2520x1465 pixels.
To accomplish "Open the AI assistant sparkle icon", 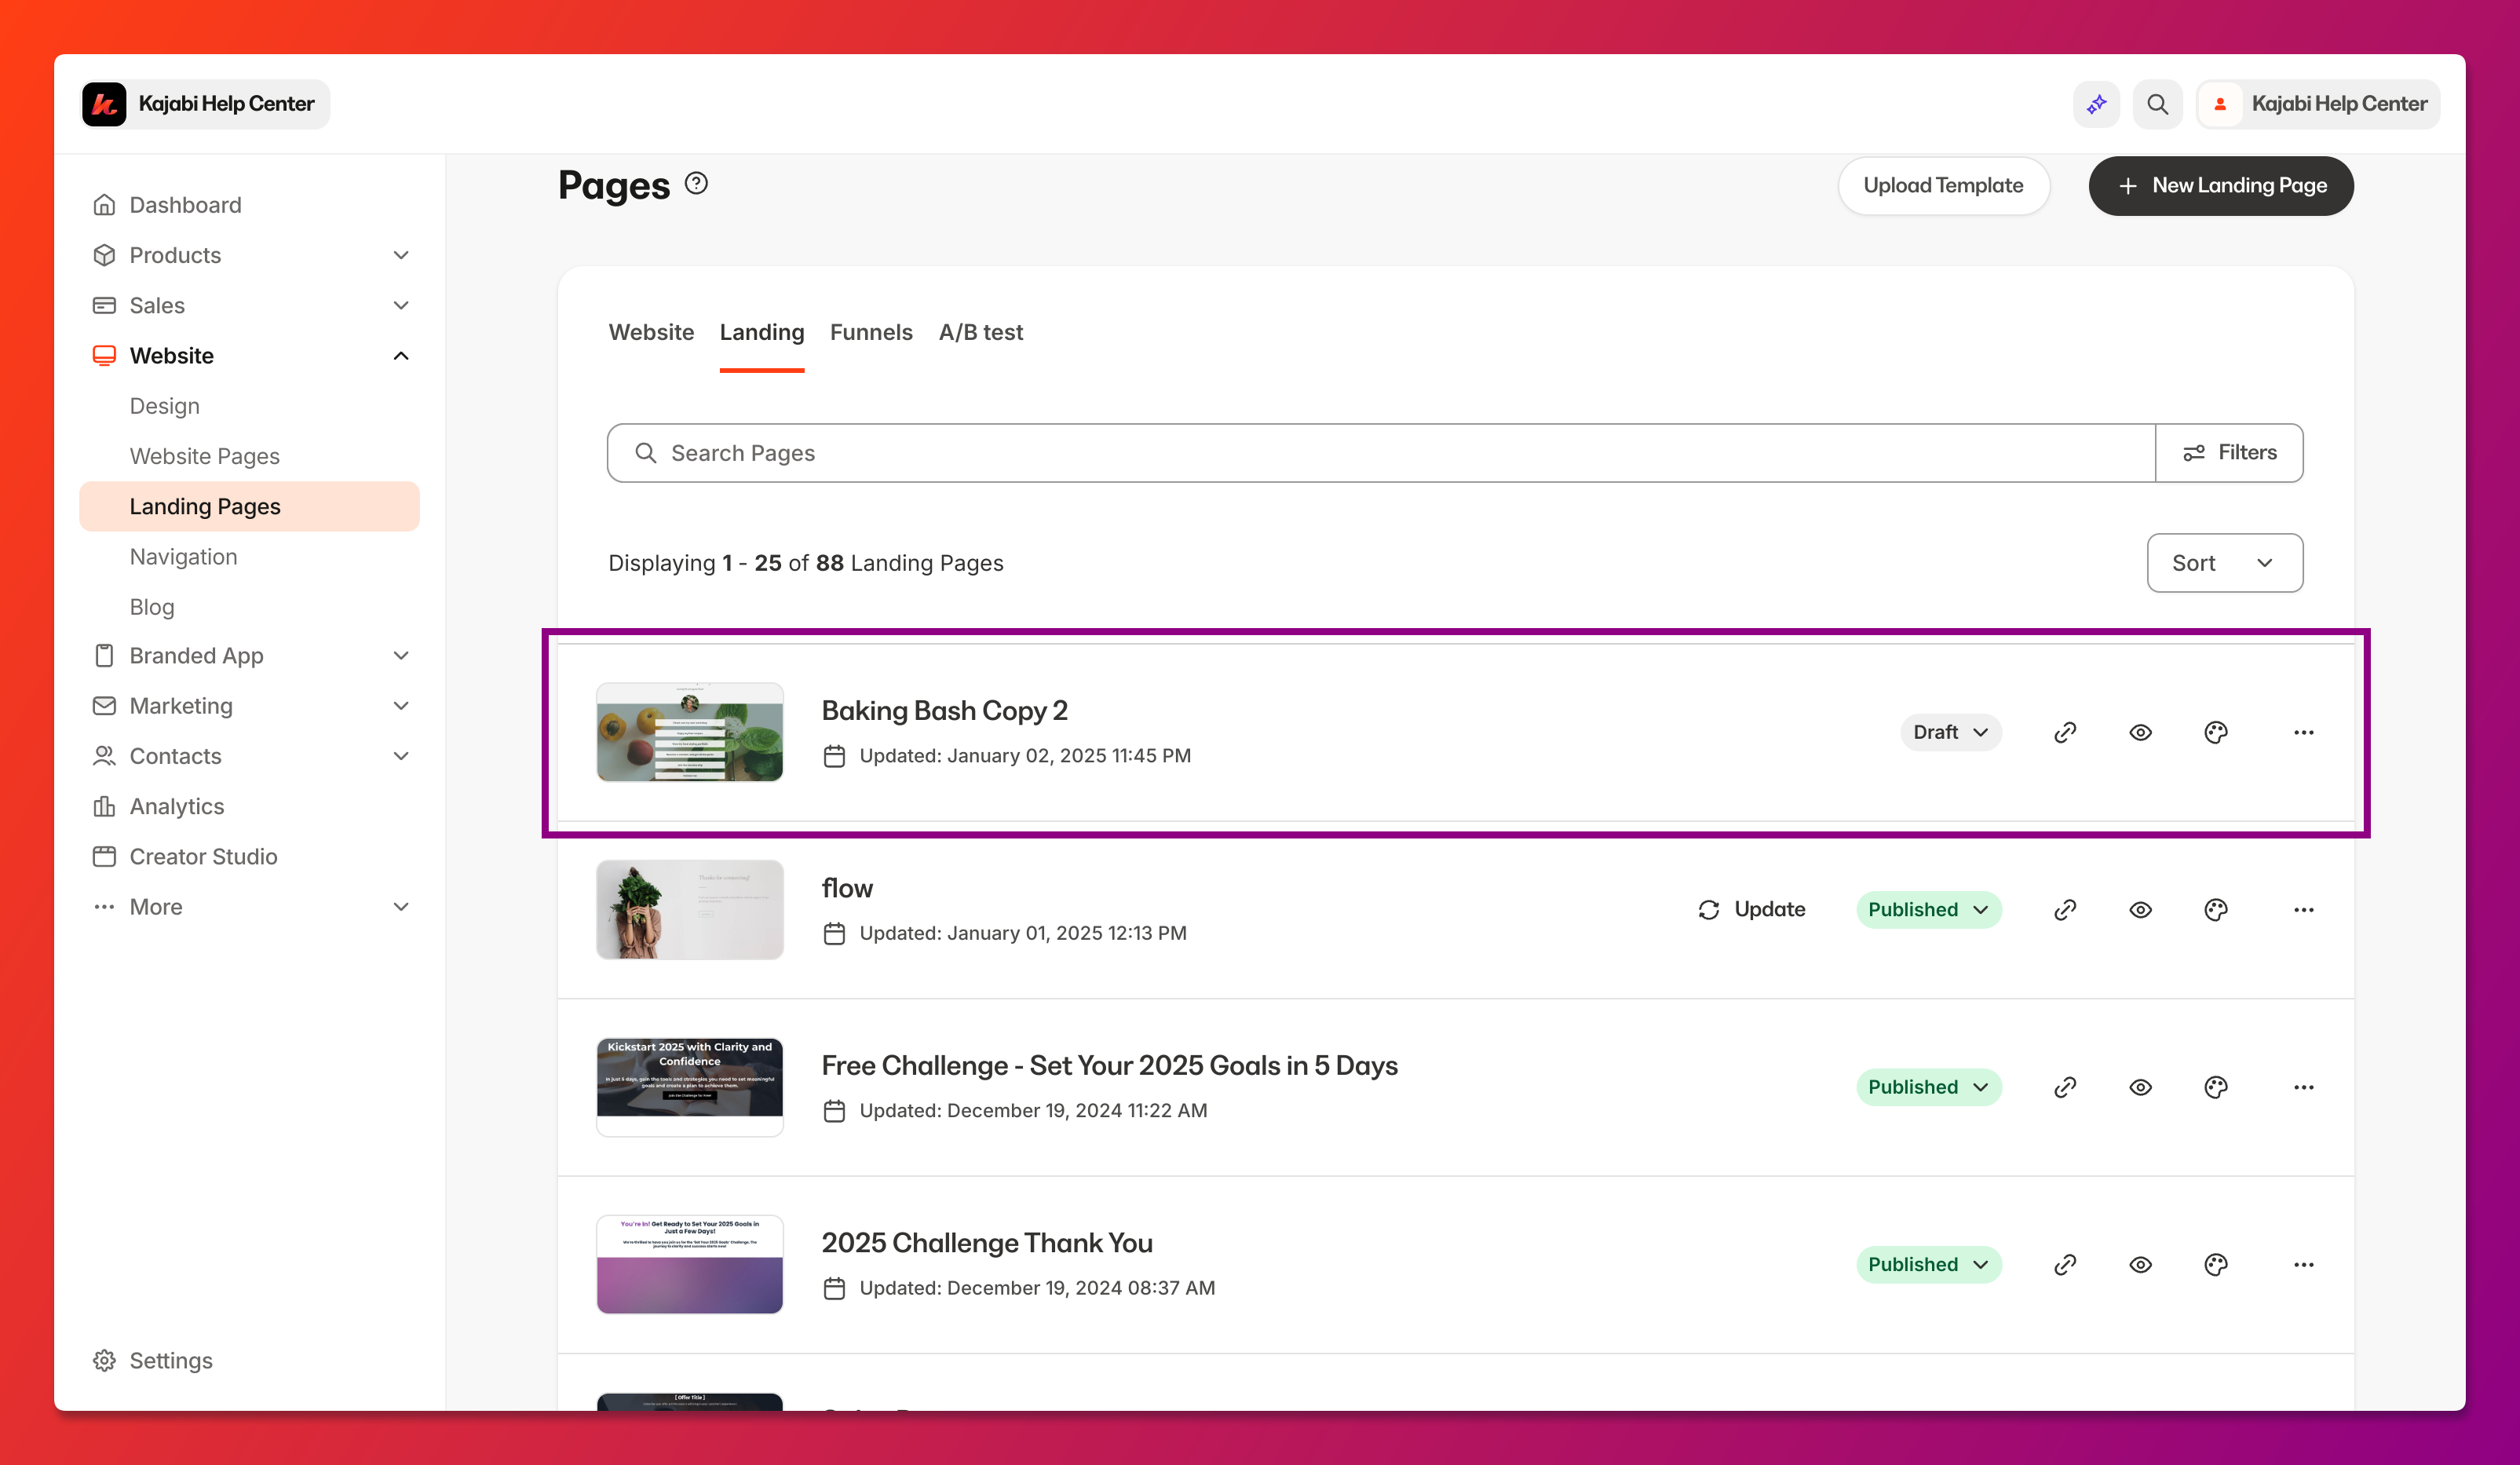I will click(x=2097, y=104).
